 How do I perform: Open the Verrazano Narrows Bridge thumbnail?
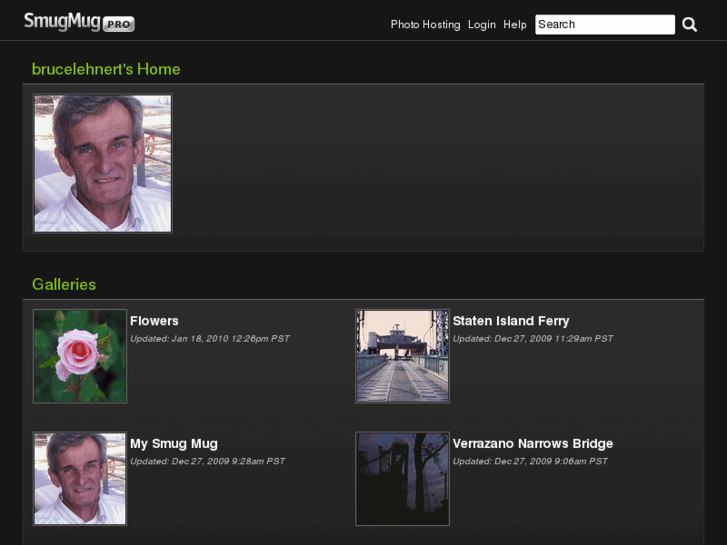coord(402,478)
